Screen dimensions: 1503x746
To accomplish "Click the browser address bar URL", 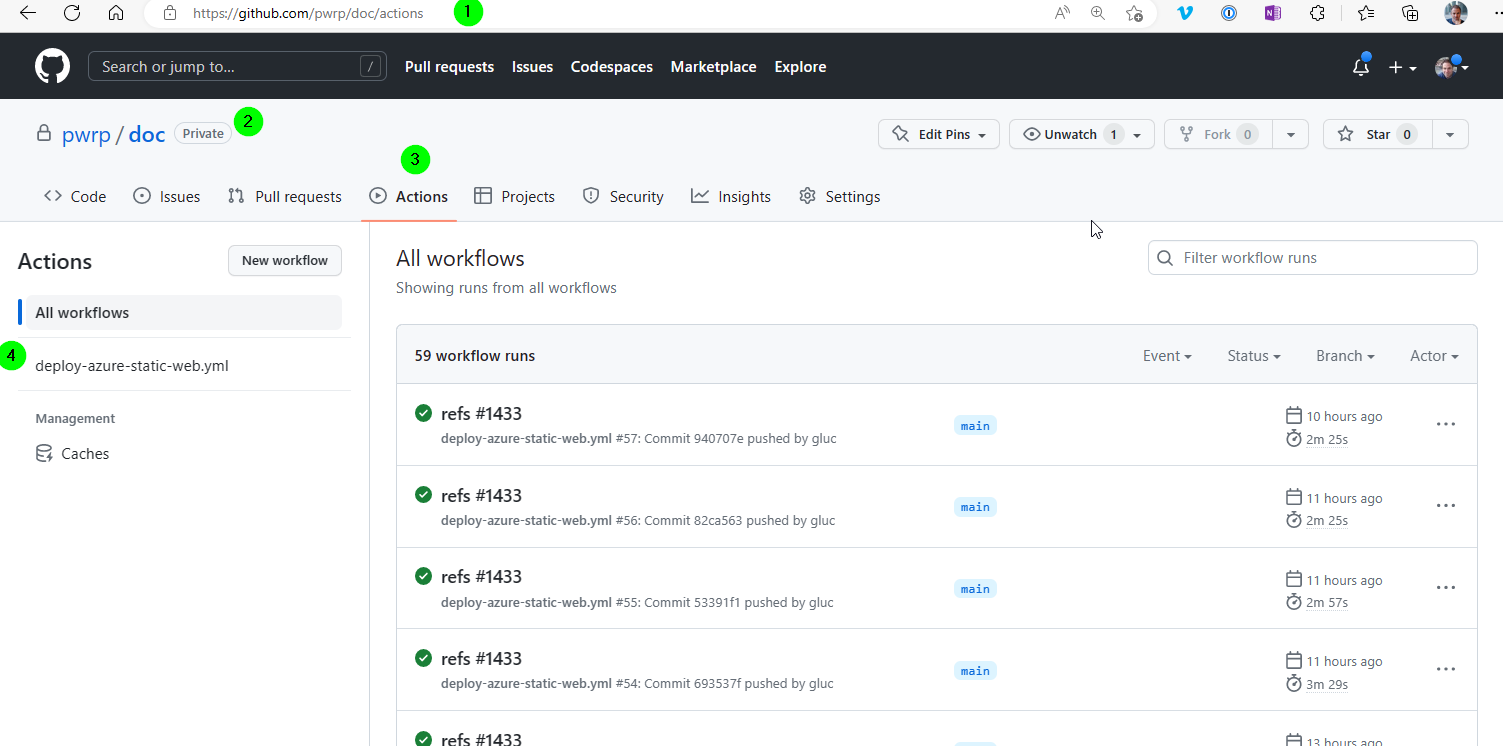I will pos(308,13).
